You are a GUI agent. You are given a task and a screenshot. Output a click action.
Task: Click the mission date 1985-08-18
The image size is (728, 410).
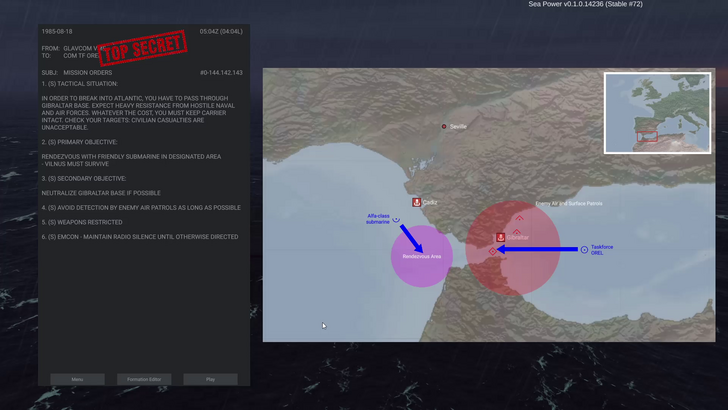tap(56, 31)
